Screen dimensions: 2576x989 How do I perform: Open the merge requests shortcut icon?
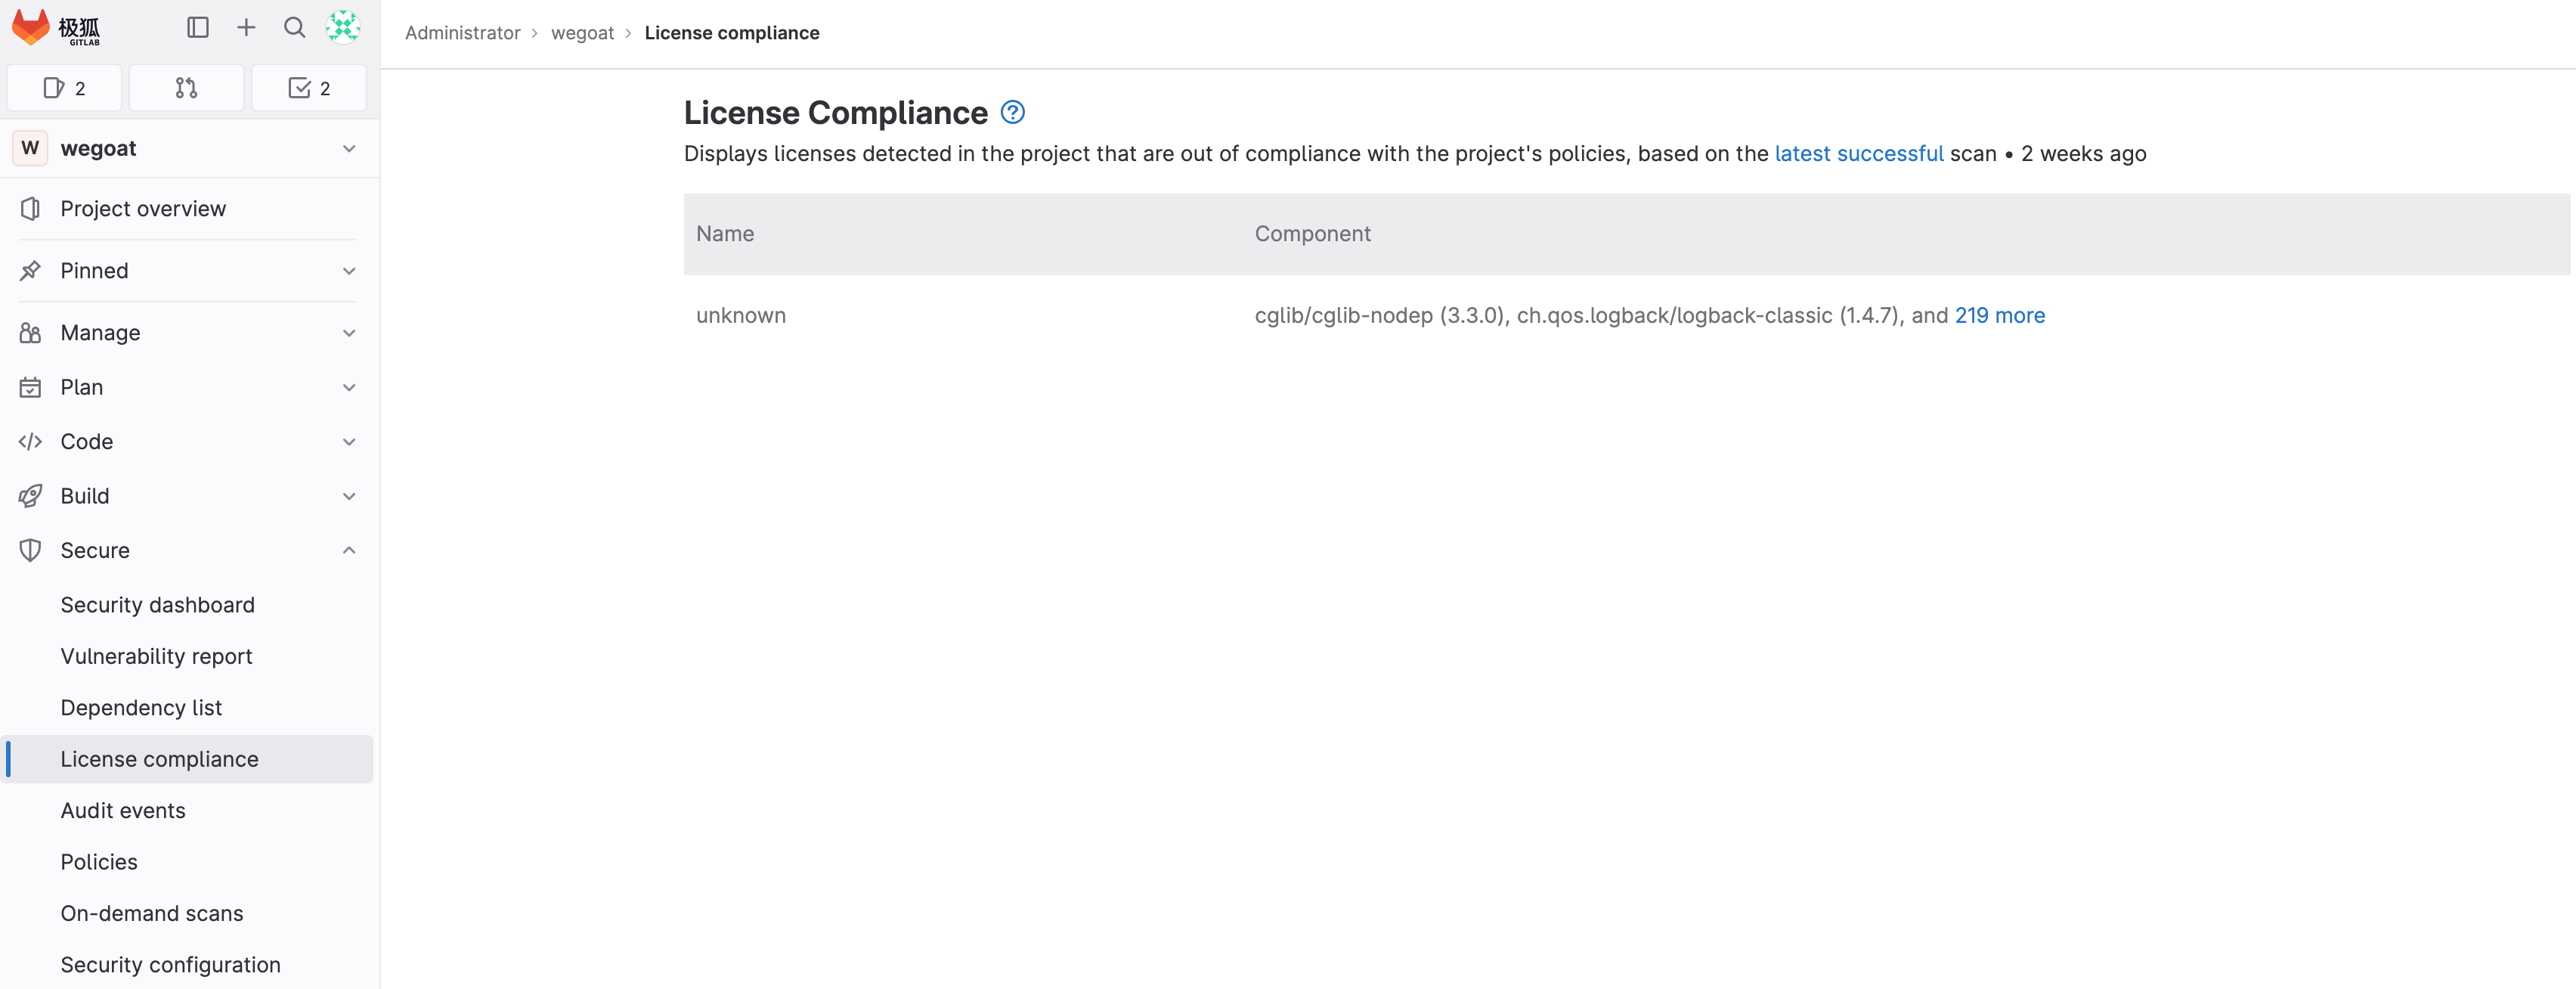(x=186, y=88)
